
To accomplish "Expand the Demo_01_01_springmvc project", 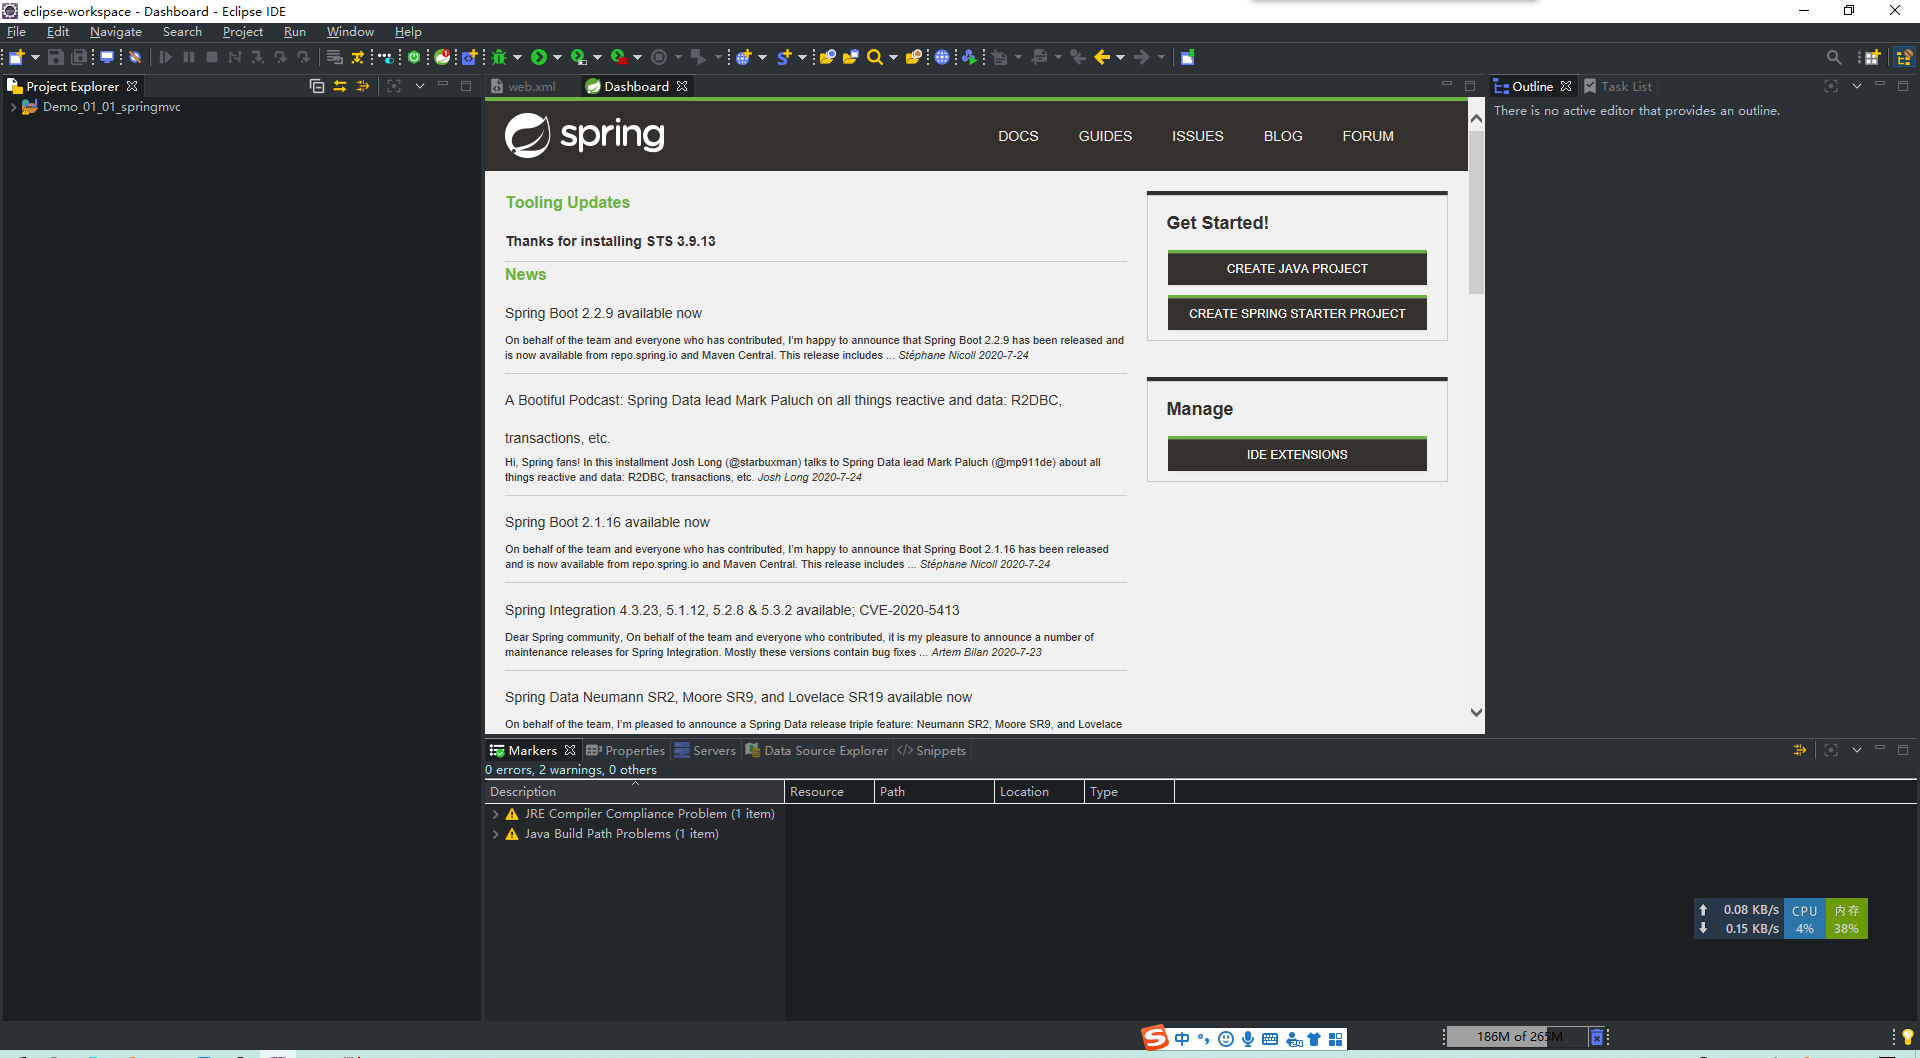I will [x=12, y=107].
